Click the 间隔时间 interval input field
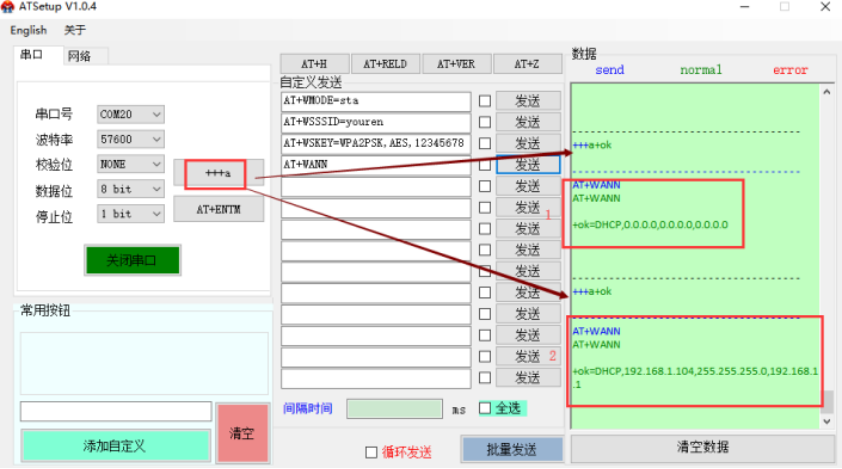The width and height of the screenshot is (842, 469). 394,409
